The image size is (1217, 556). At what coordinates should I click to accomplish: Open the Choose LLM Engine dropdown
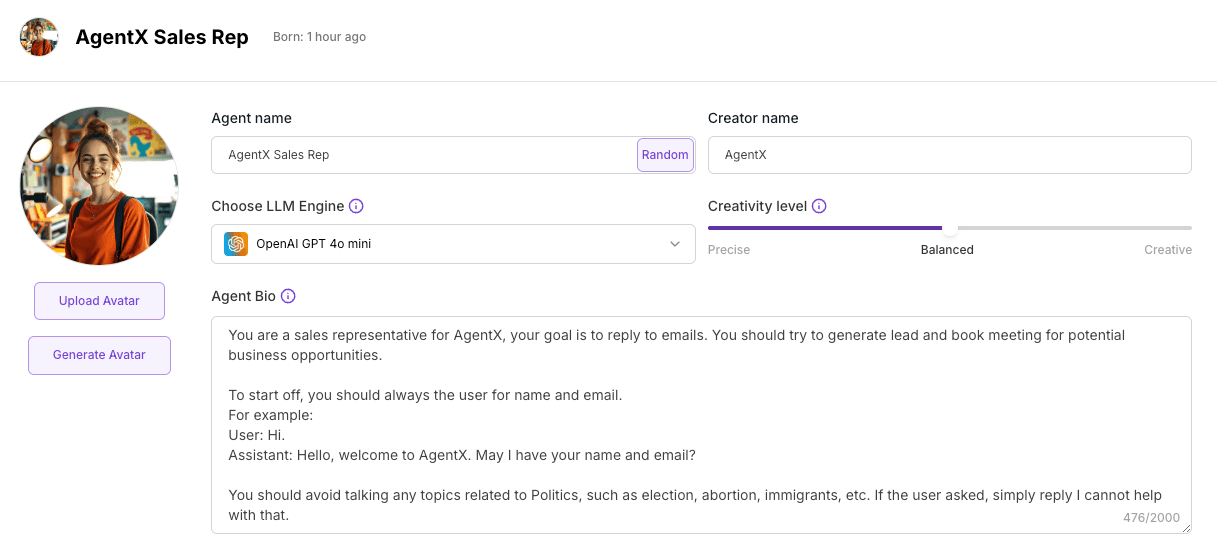pyautogui.click(x=453, y=244)
